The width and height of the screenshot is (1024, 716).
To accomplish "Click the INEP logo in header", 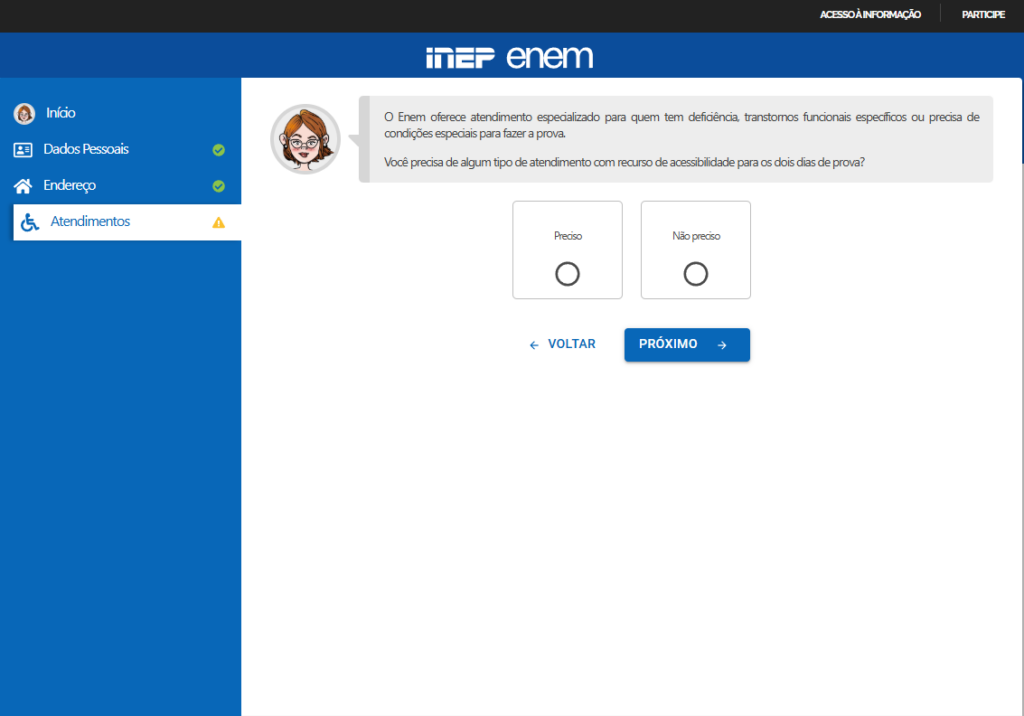I will (460, 57).
